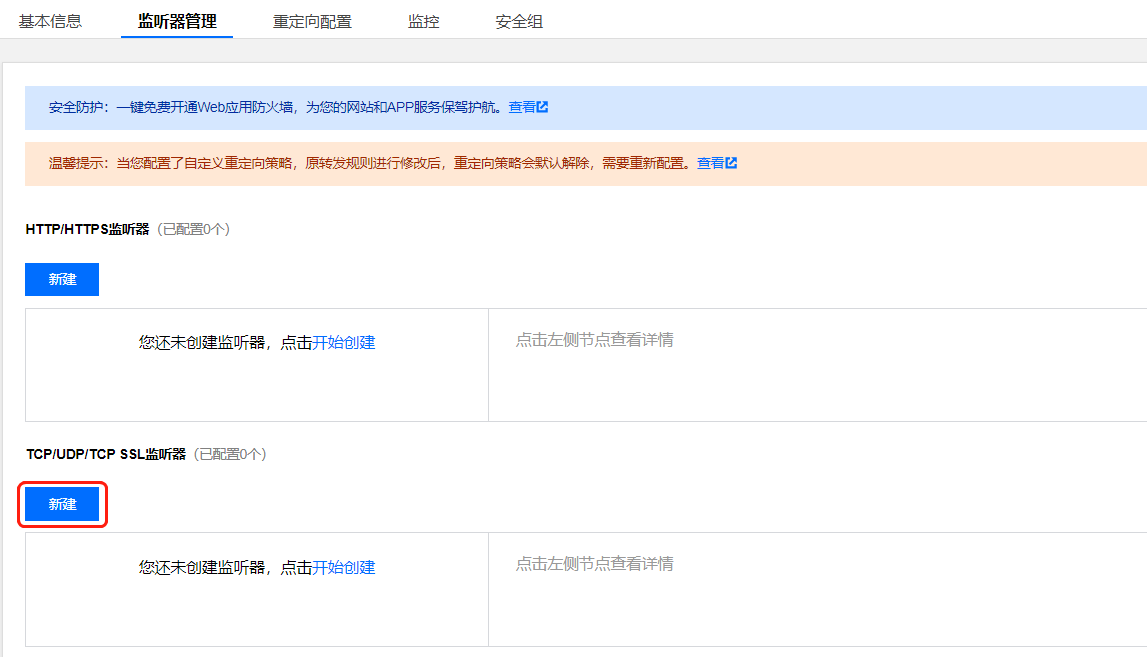This screenshot has height=657, width=1147.
Task: Click 点击左侧节点查看详情 in HTTP/HTTPS panel
Action: (x=594, y=339)
